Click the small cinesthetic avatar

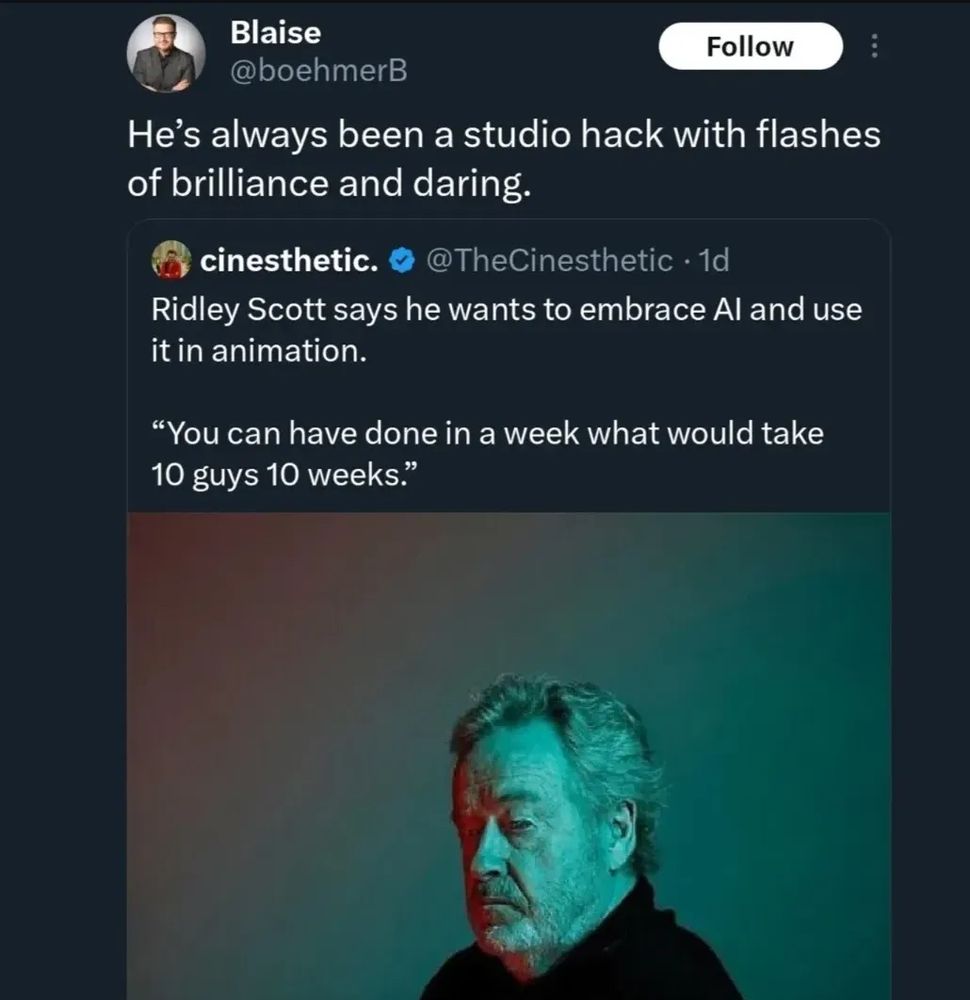pos(171,261)
